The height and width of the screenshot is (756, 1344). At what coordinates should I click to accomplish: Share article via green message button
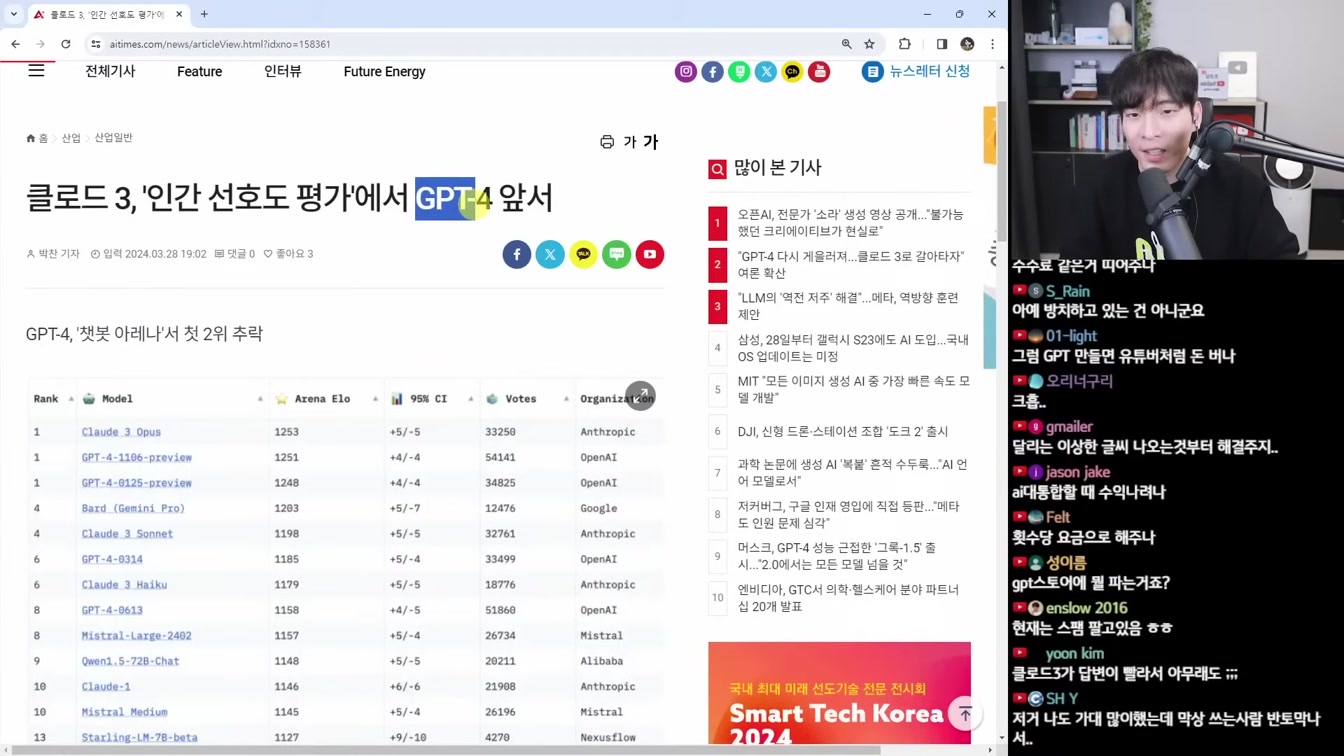[x=617, y=254]
